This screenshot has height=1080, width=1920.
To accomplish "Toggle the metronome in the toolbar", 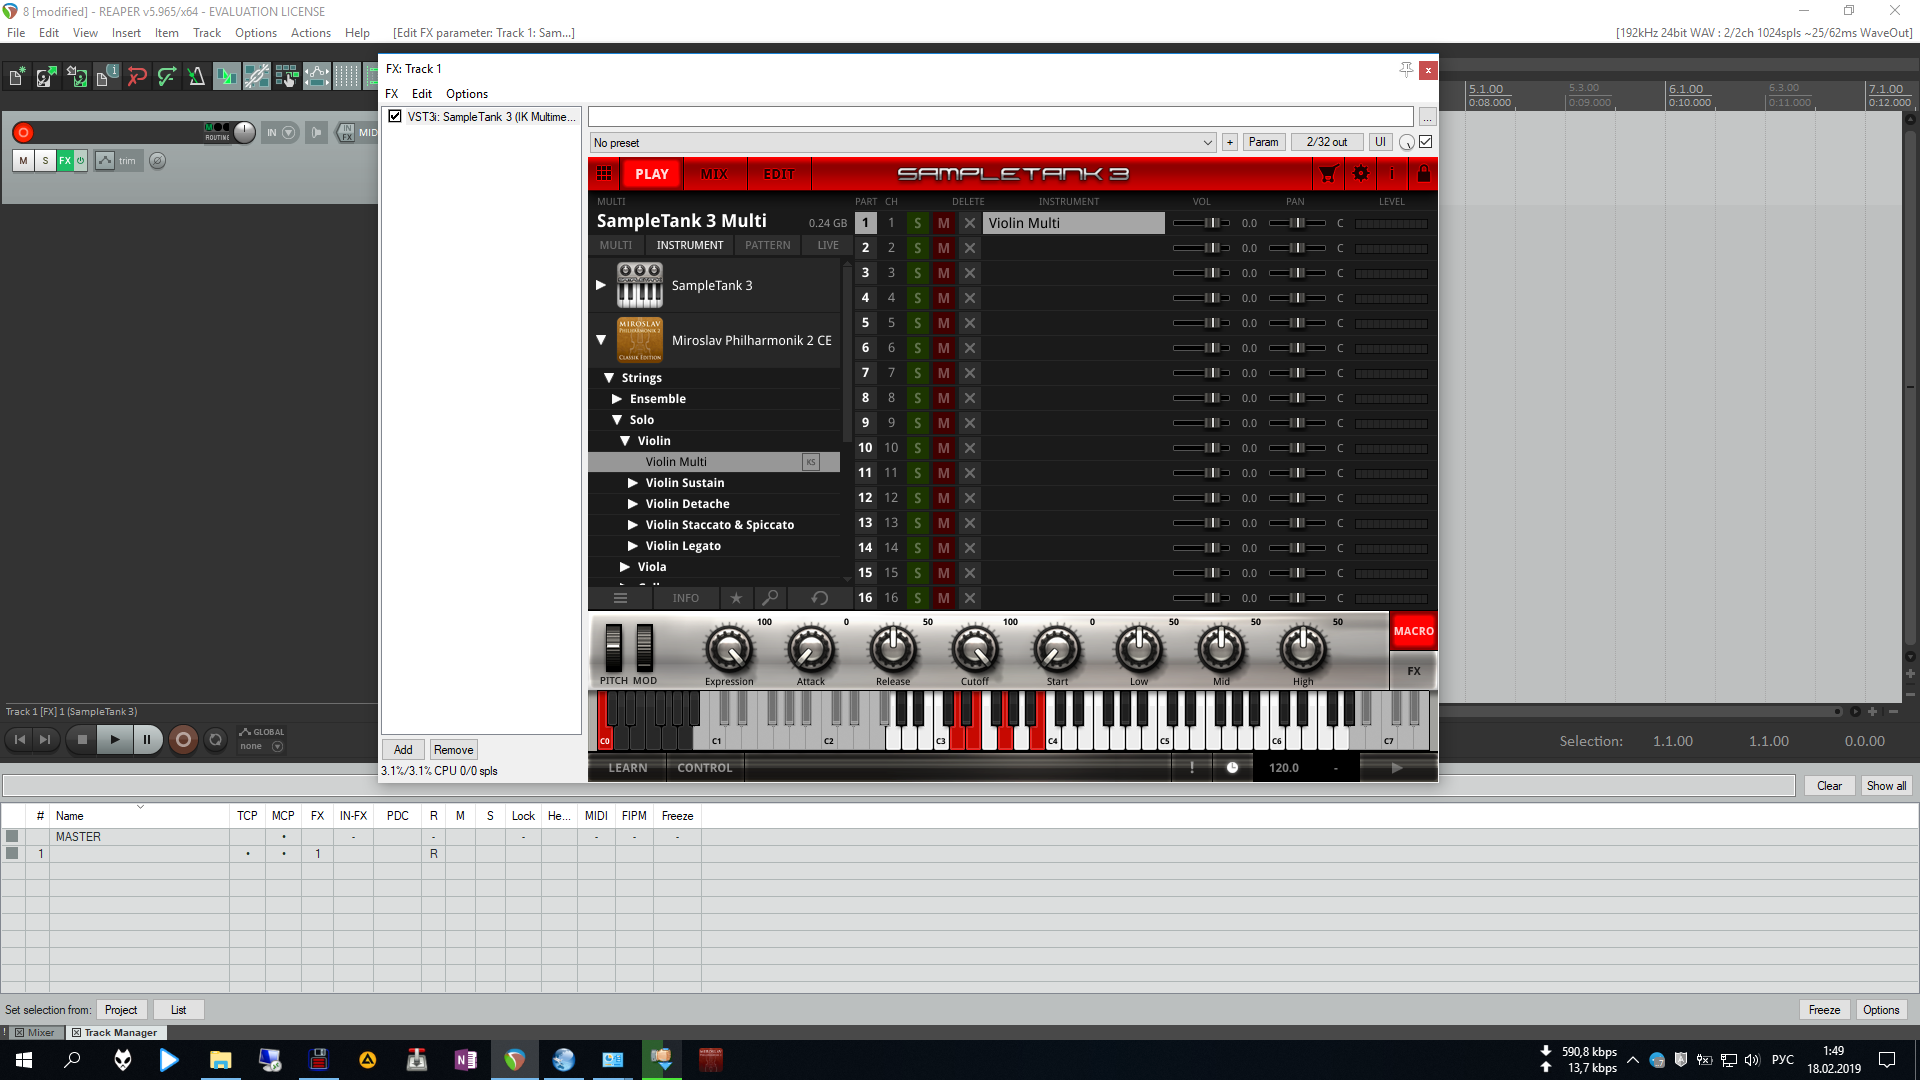I will tap(196, 76).
